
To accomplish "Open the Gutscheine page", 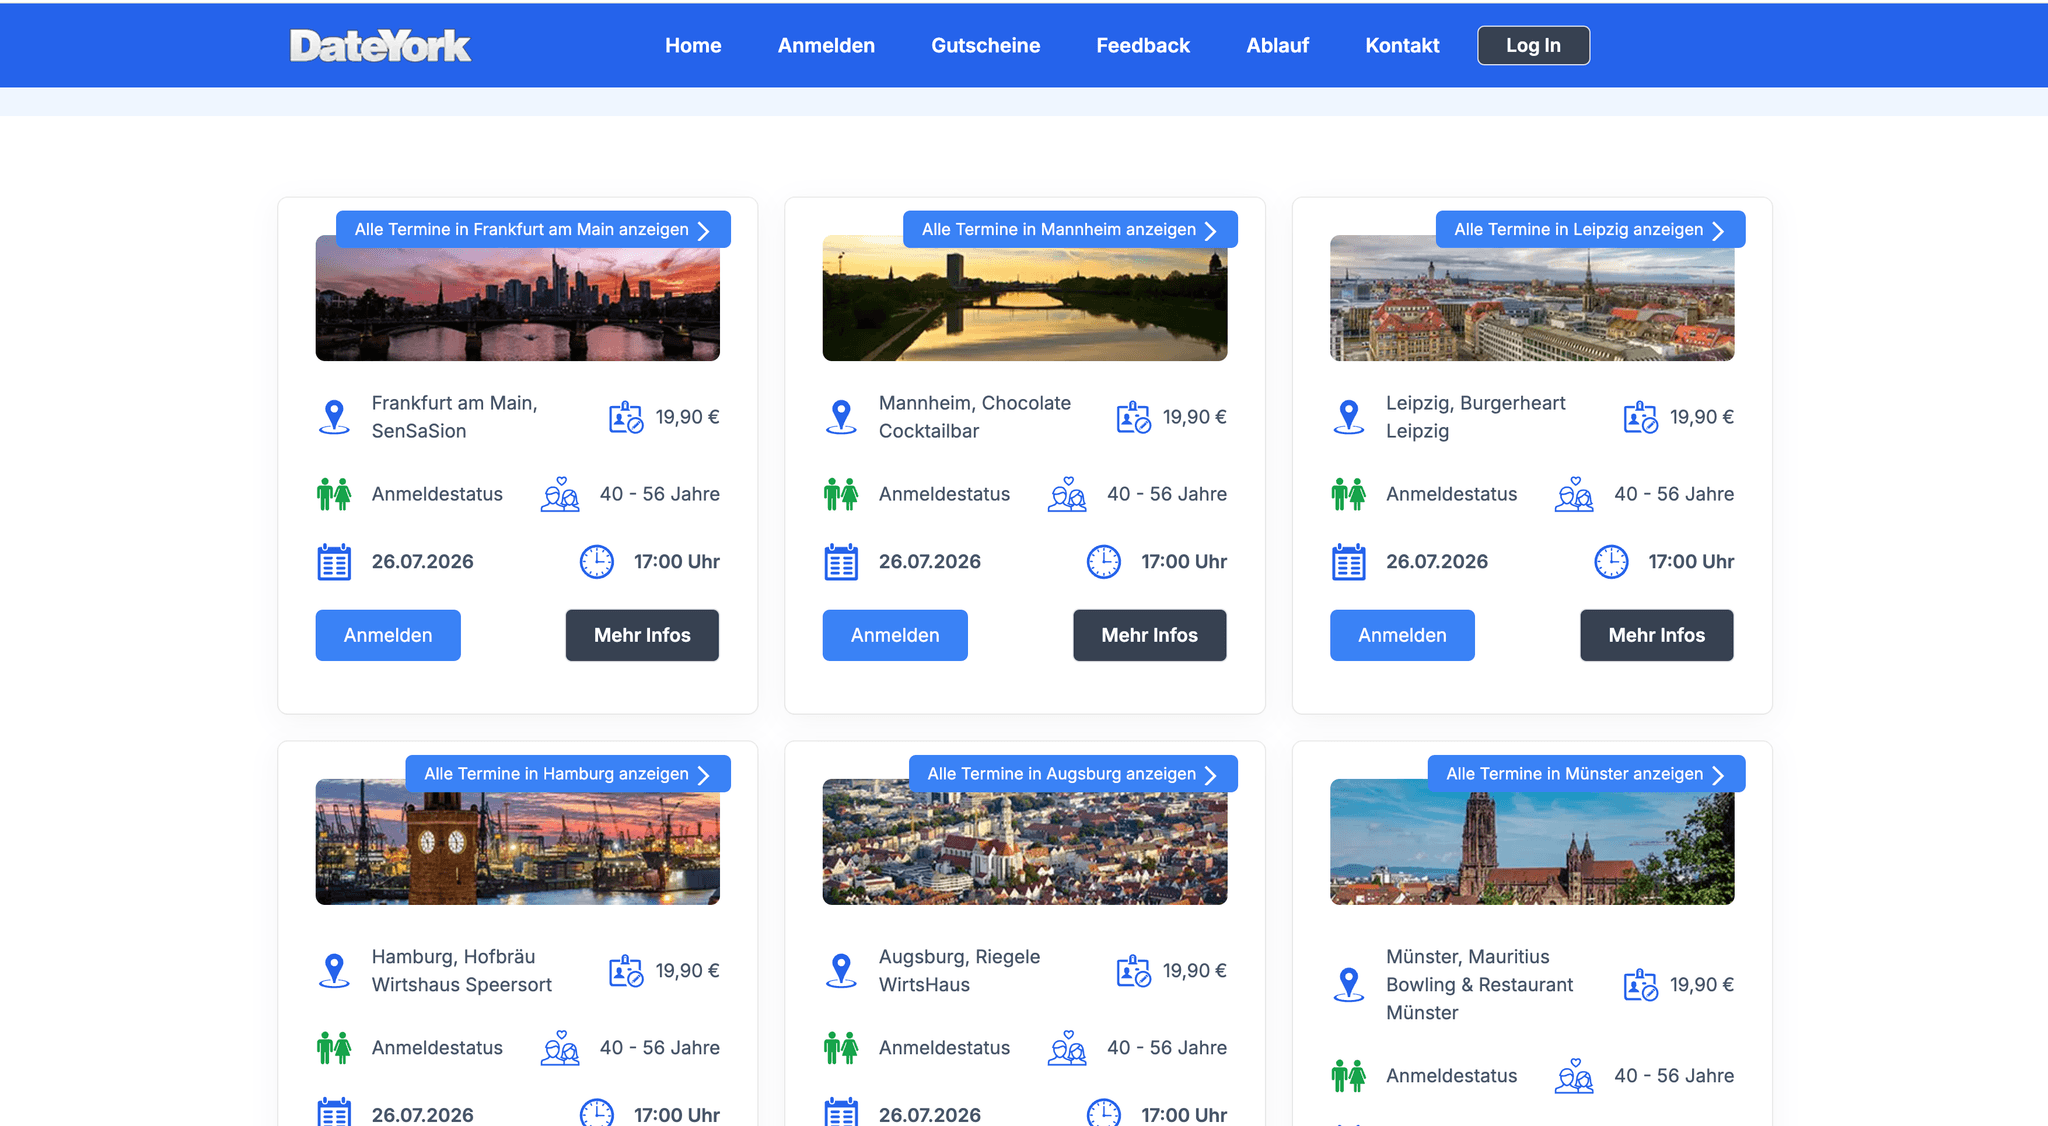I will [x=985, y=46].
